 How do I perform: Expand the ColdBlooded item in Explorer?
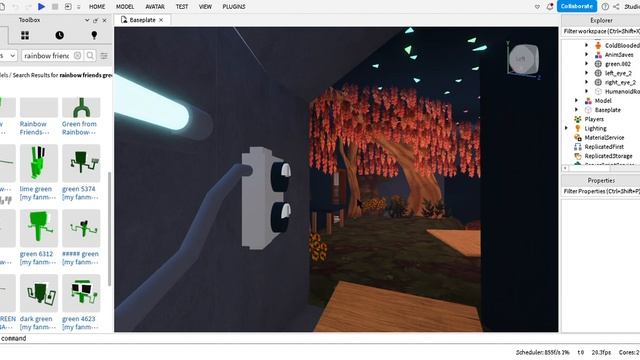pyautogui.click(x=587, y=45)
